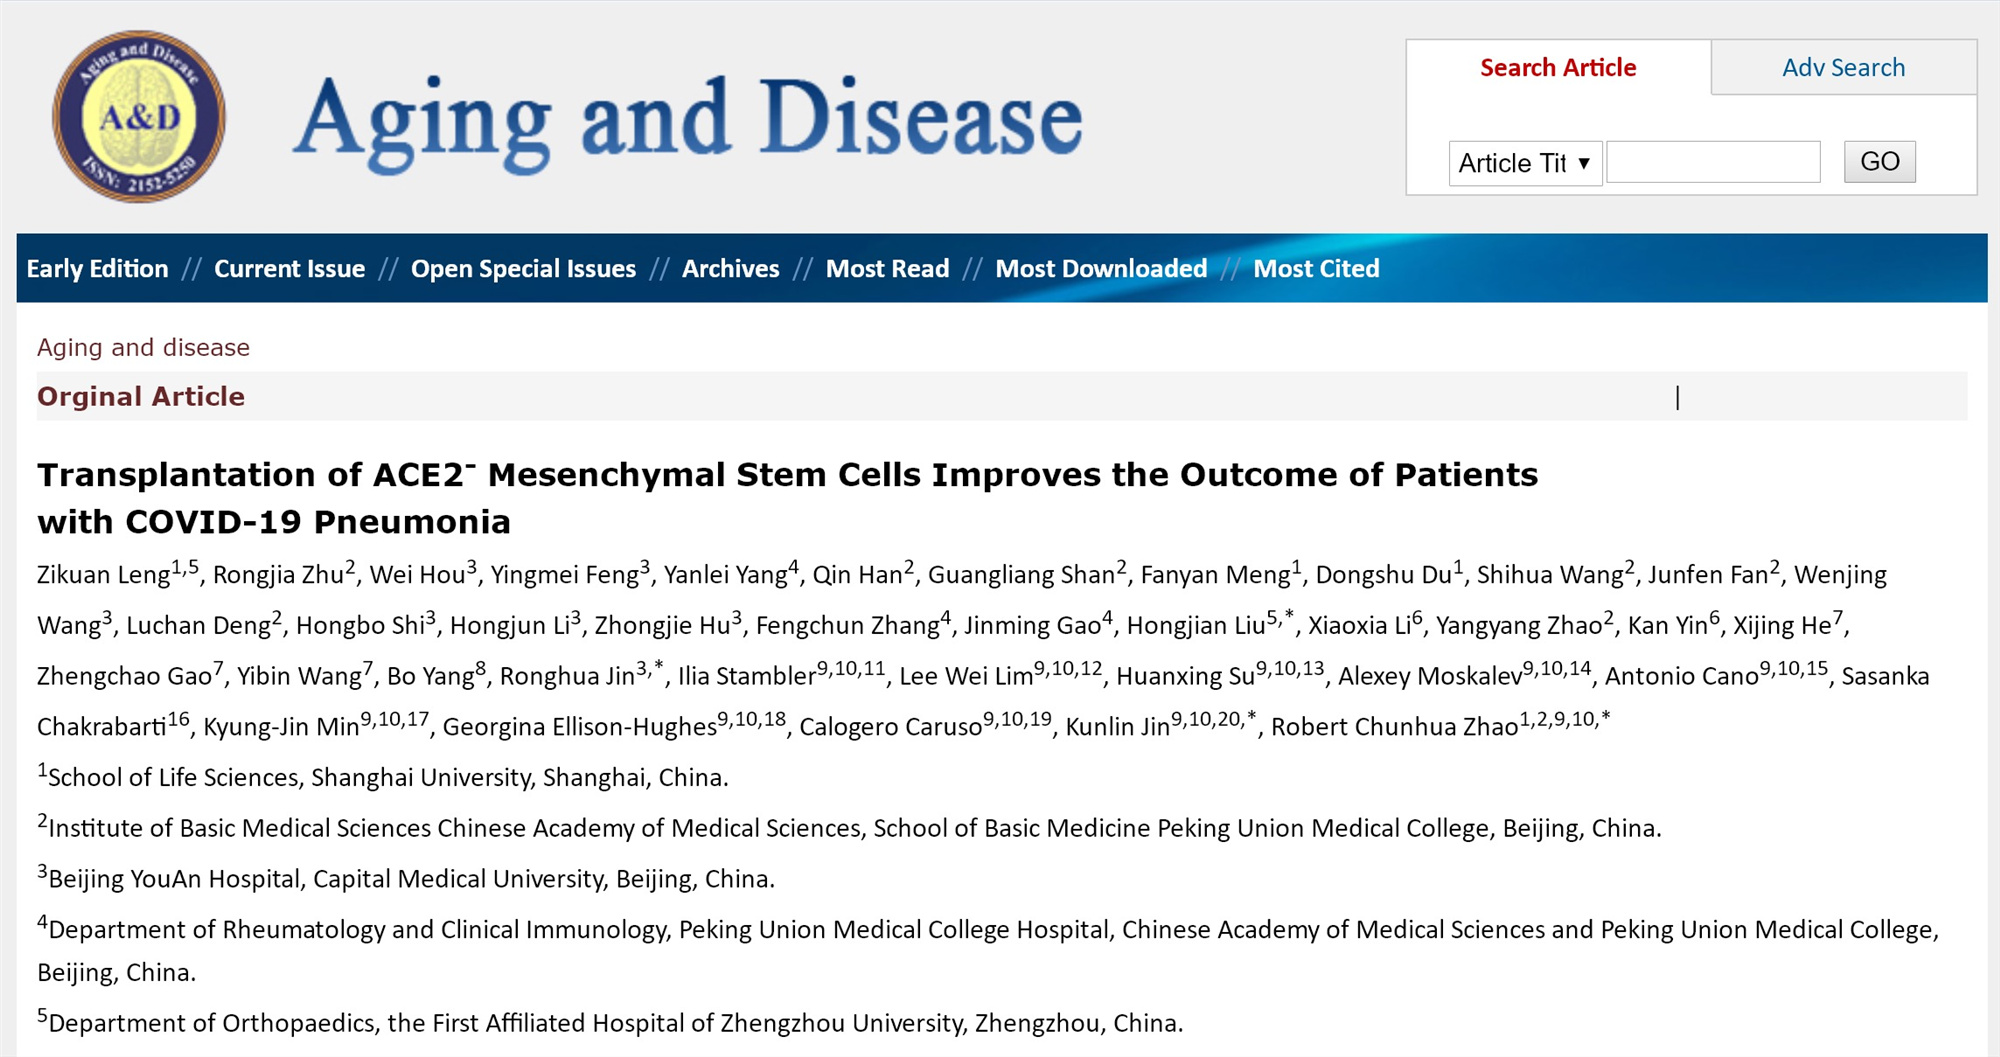The height and width of the screenshot is (1057, 2000).
Task: Click the Aging and disease breadcrumb link
Action: (143, 347)
